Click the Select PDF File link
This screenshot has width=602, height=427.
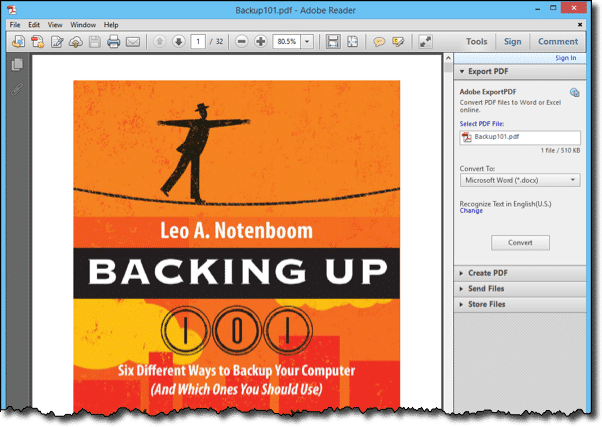click(482, 124)
